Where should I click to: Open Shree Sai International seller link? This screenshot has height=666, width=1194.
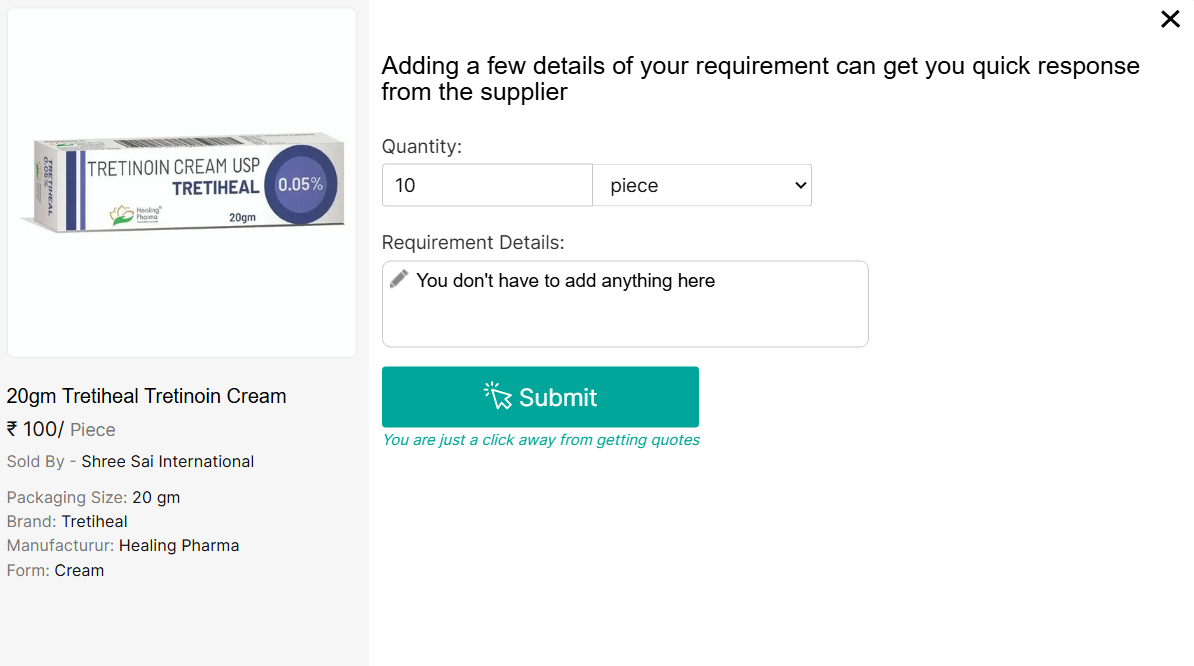(x=167, y=461)
